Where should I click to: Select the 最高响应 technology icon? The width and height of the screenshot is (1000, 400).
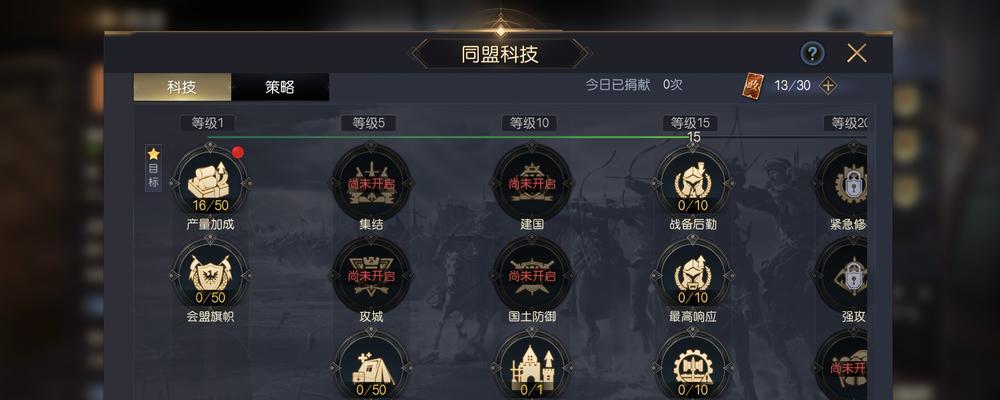pyautogui.click(x=693, y=274)
